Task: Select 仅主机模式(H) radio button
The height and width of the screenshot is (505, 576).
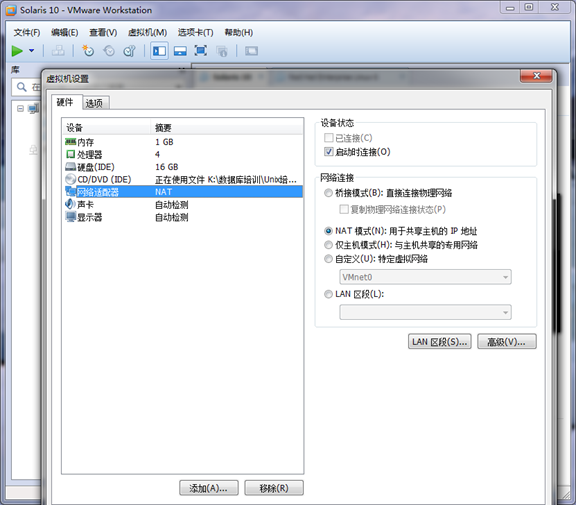Action: (x=328, y=245)
